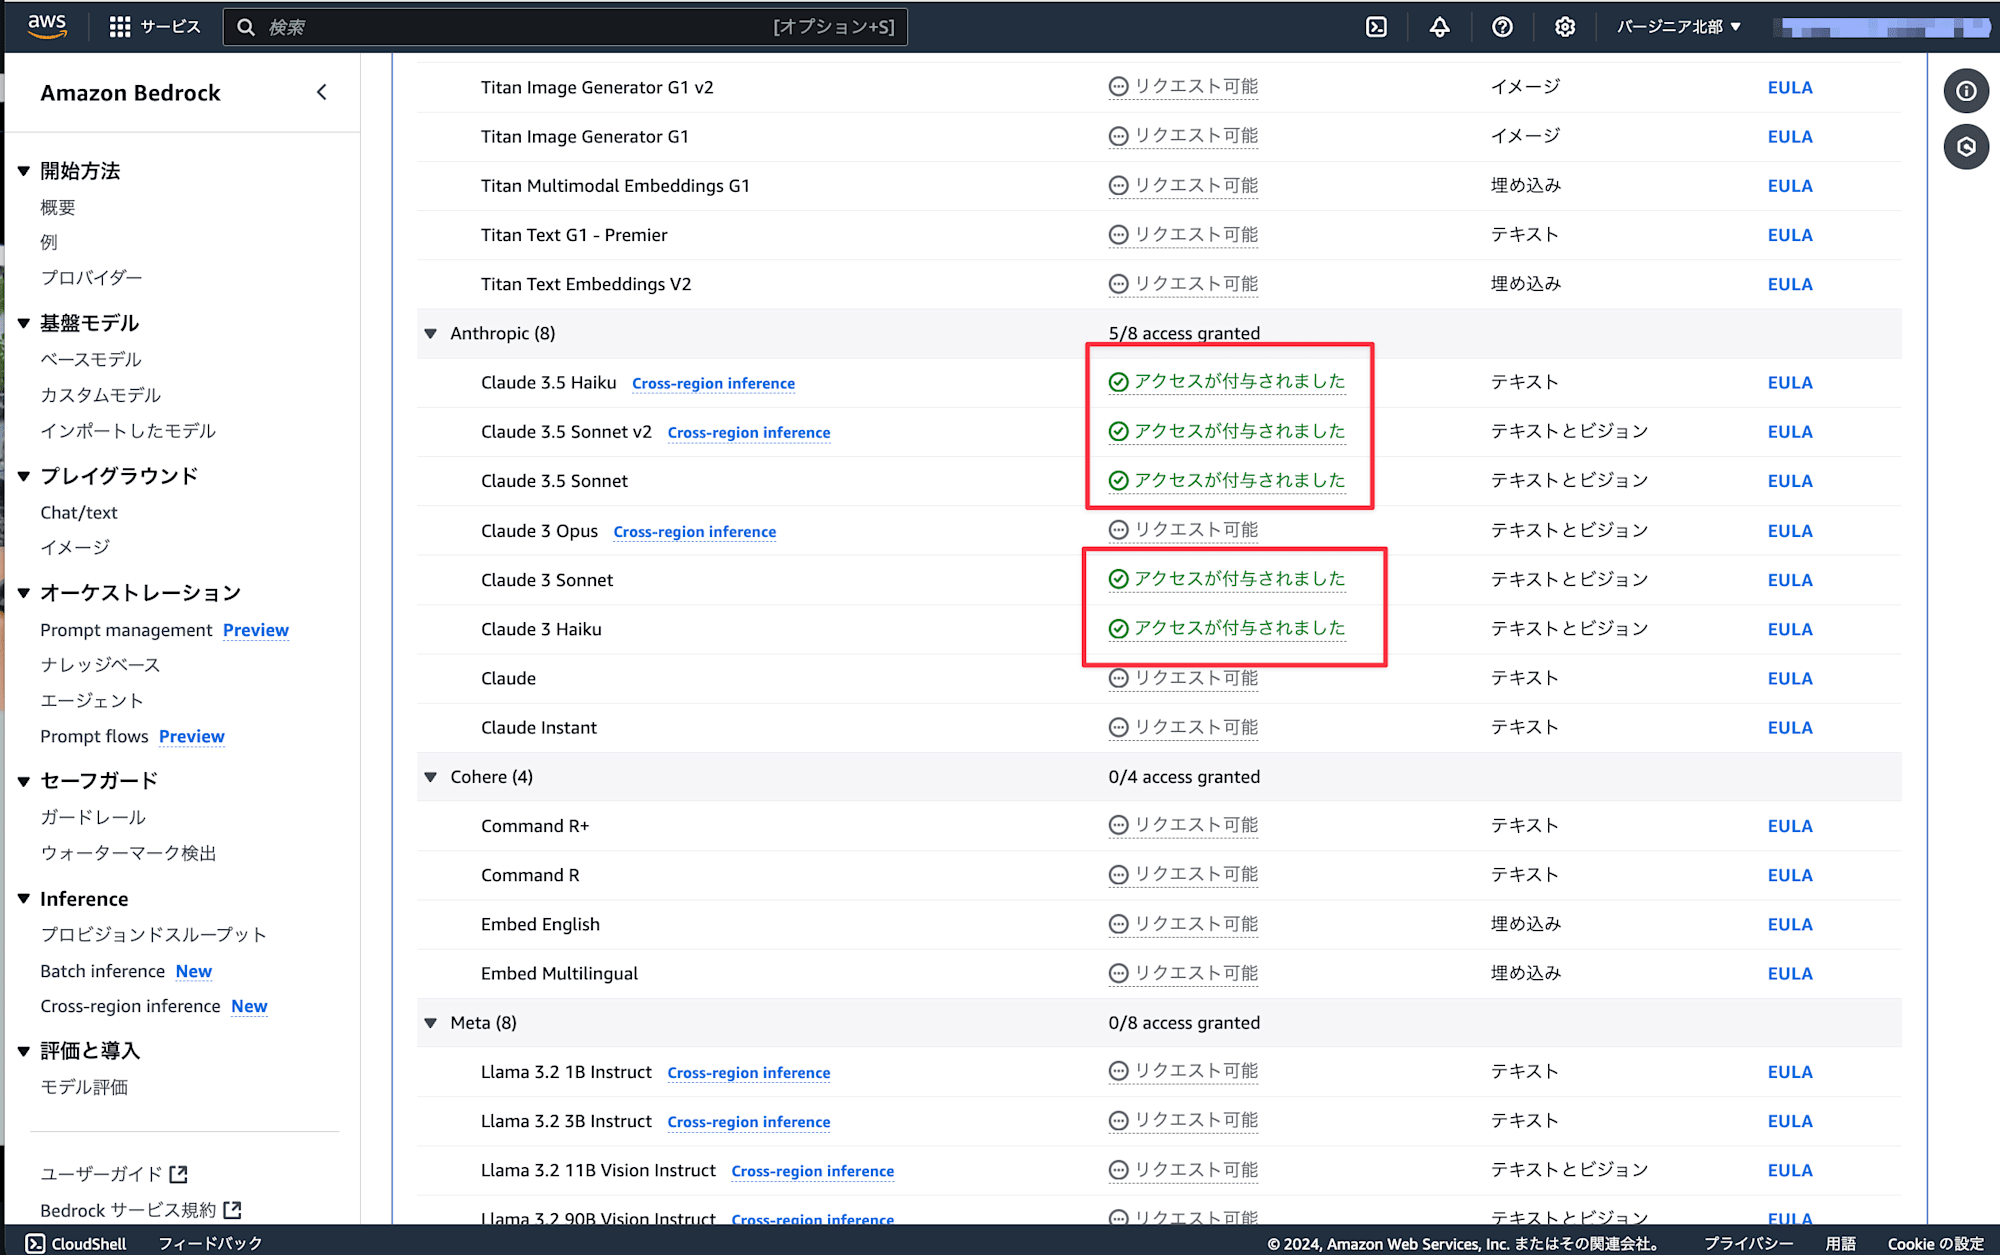Collapse the オーケストレーション section
The height and width of the screenshot is (1255, 2000).
pyautogui.click(x=24, y=593)
